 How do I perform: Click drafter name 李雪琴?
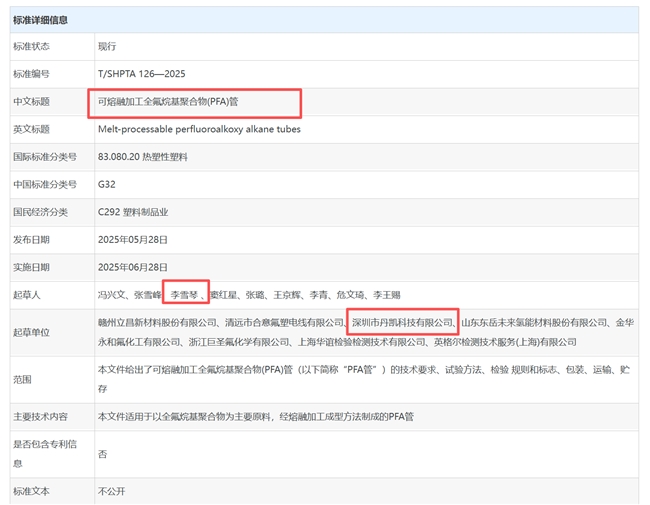click(185, 296)
